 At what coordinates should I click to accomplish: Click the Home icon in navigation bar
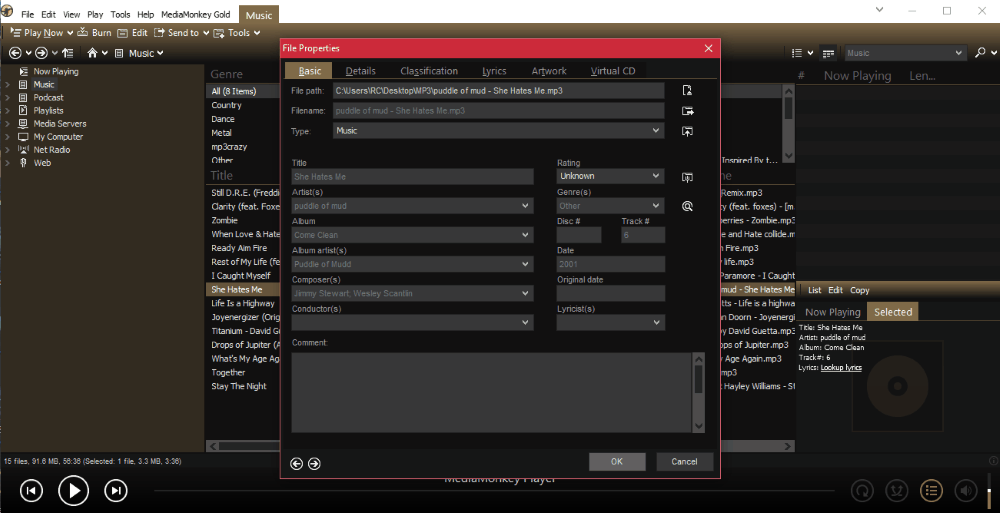click(92, 53)
